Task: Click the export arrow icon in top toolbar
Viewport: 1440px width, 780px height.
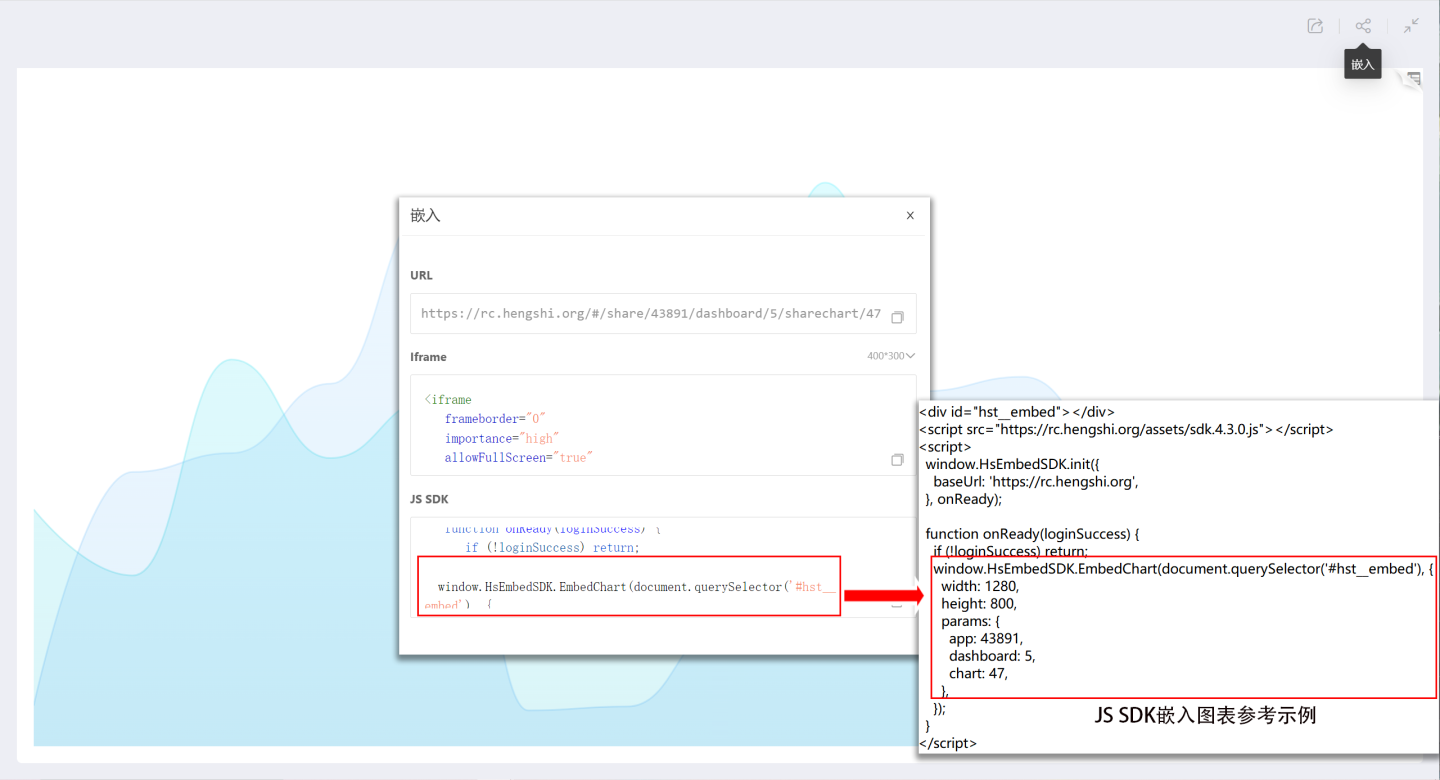Action: (x=1315, y=26)
